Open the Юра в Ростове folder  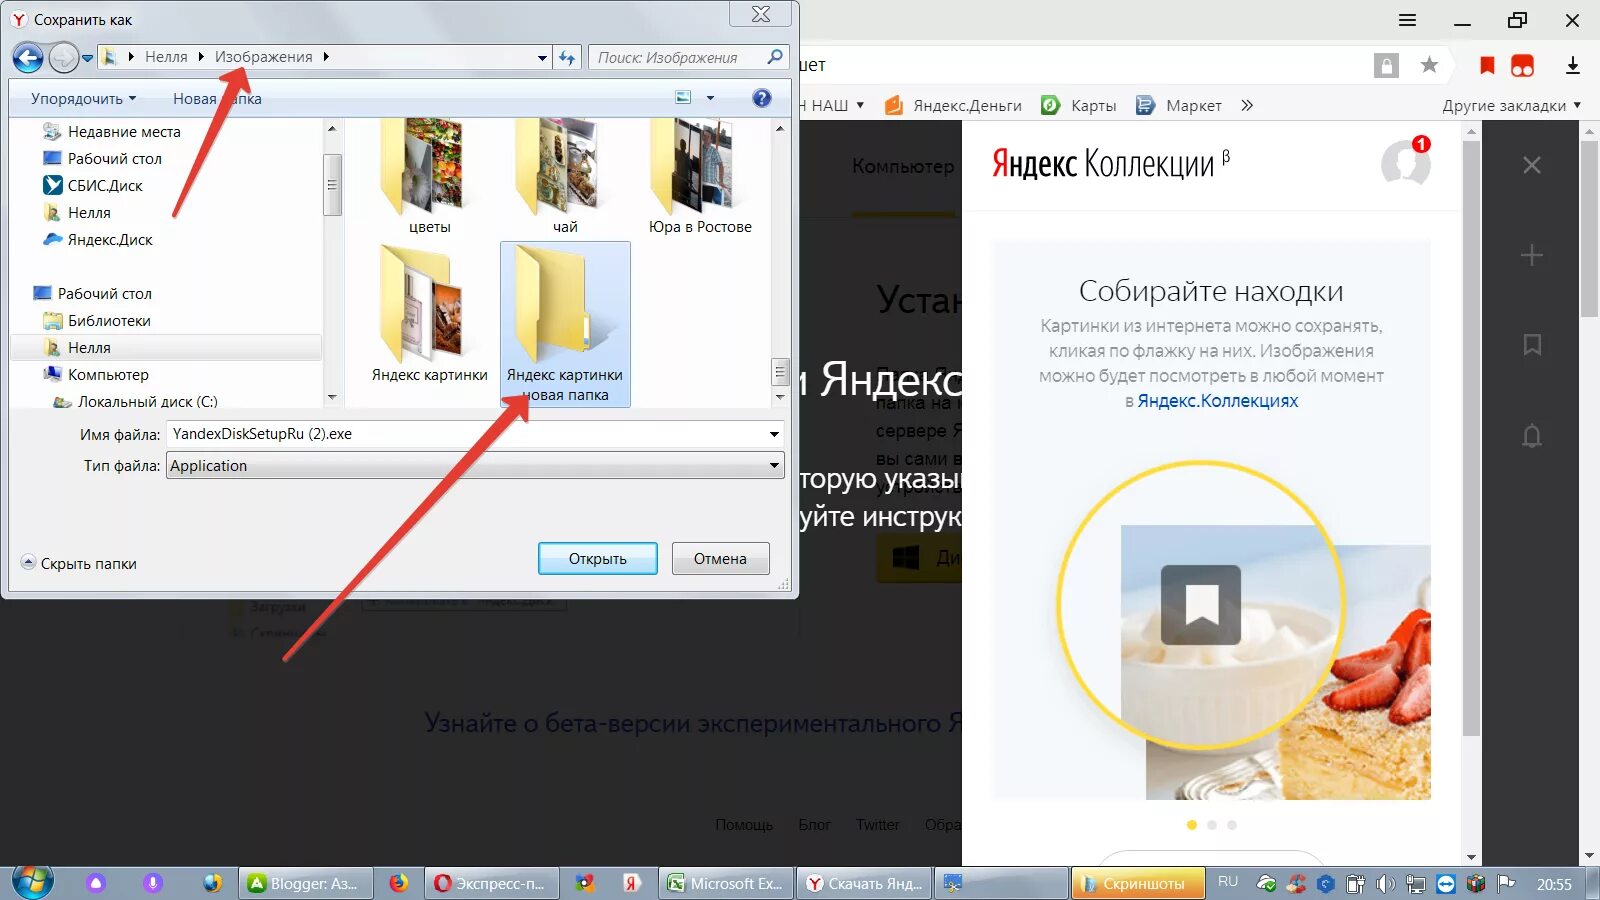(x=700, y=177)
